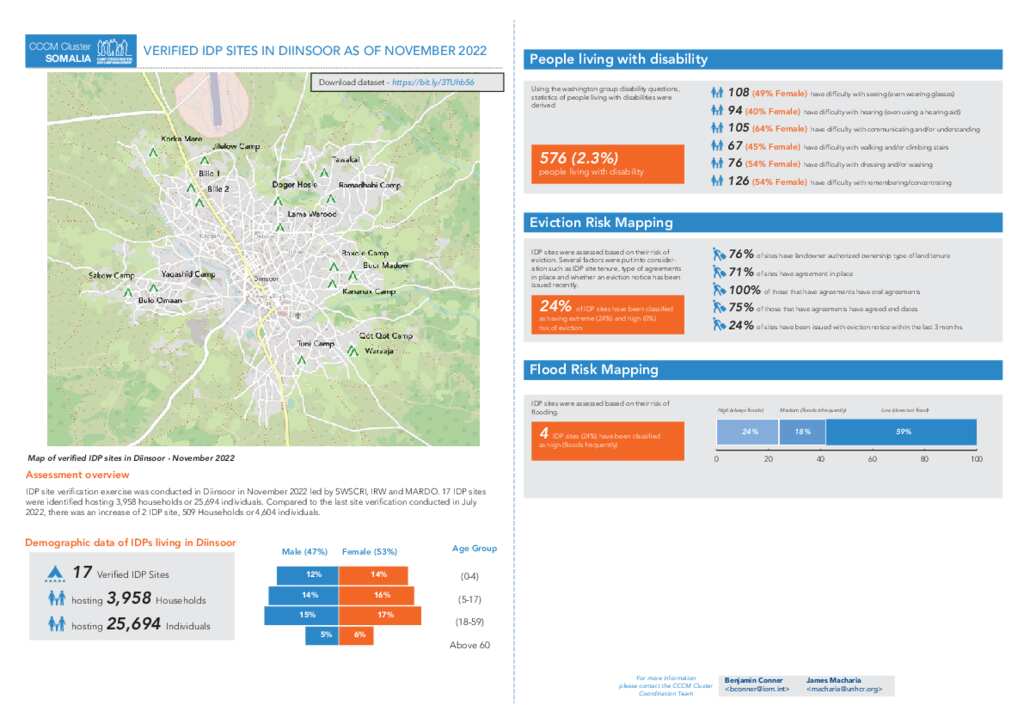The width and height of the screenshot is (1024, 724).
Task: Click the female 17% bar for age 18-59
Action: (380, 615)
